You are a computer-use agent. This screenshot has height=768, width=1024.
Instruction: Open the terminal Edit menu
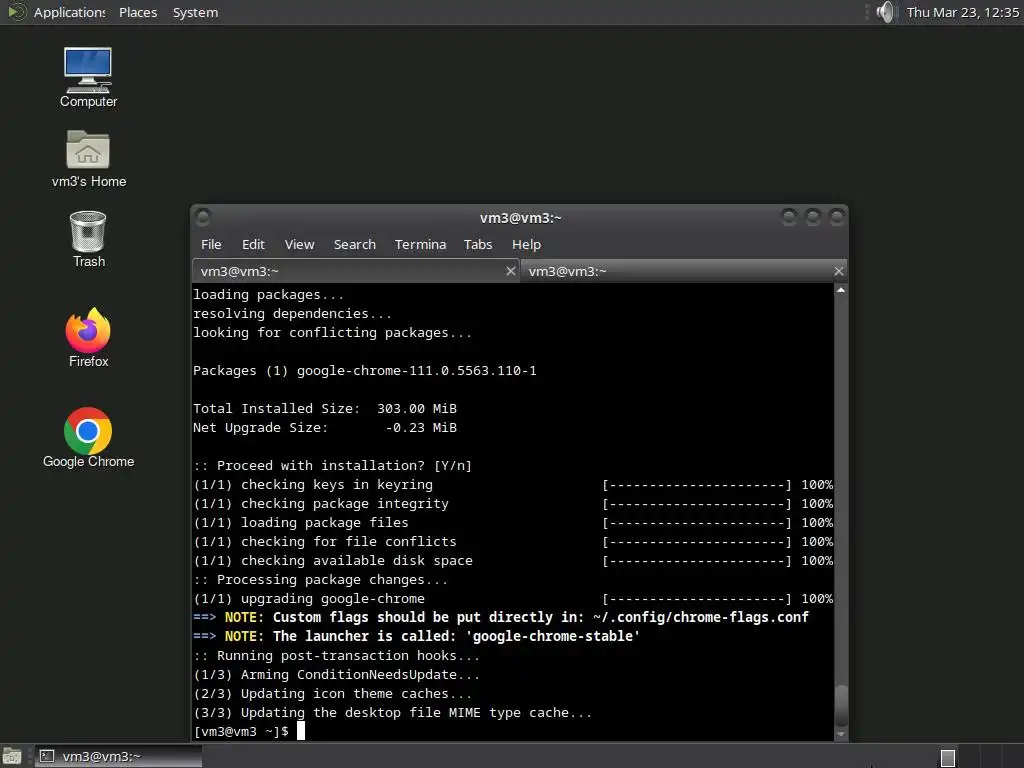click(x=253, y=244)
